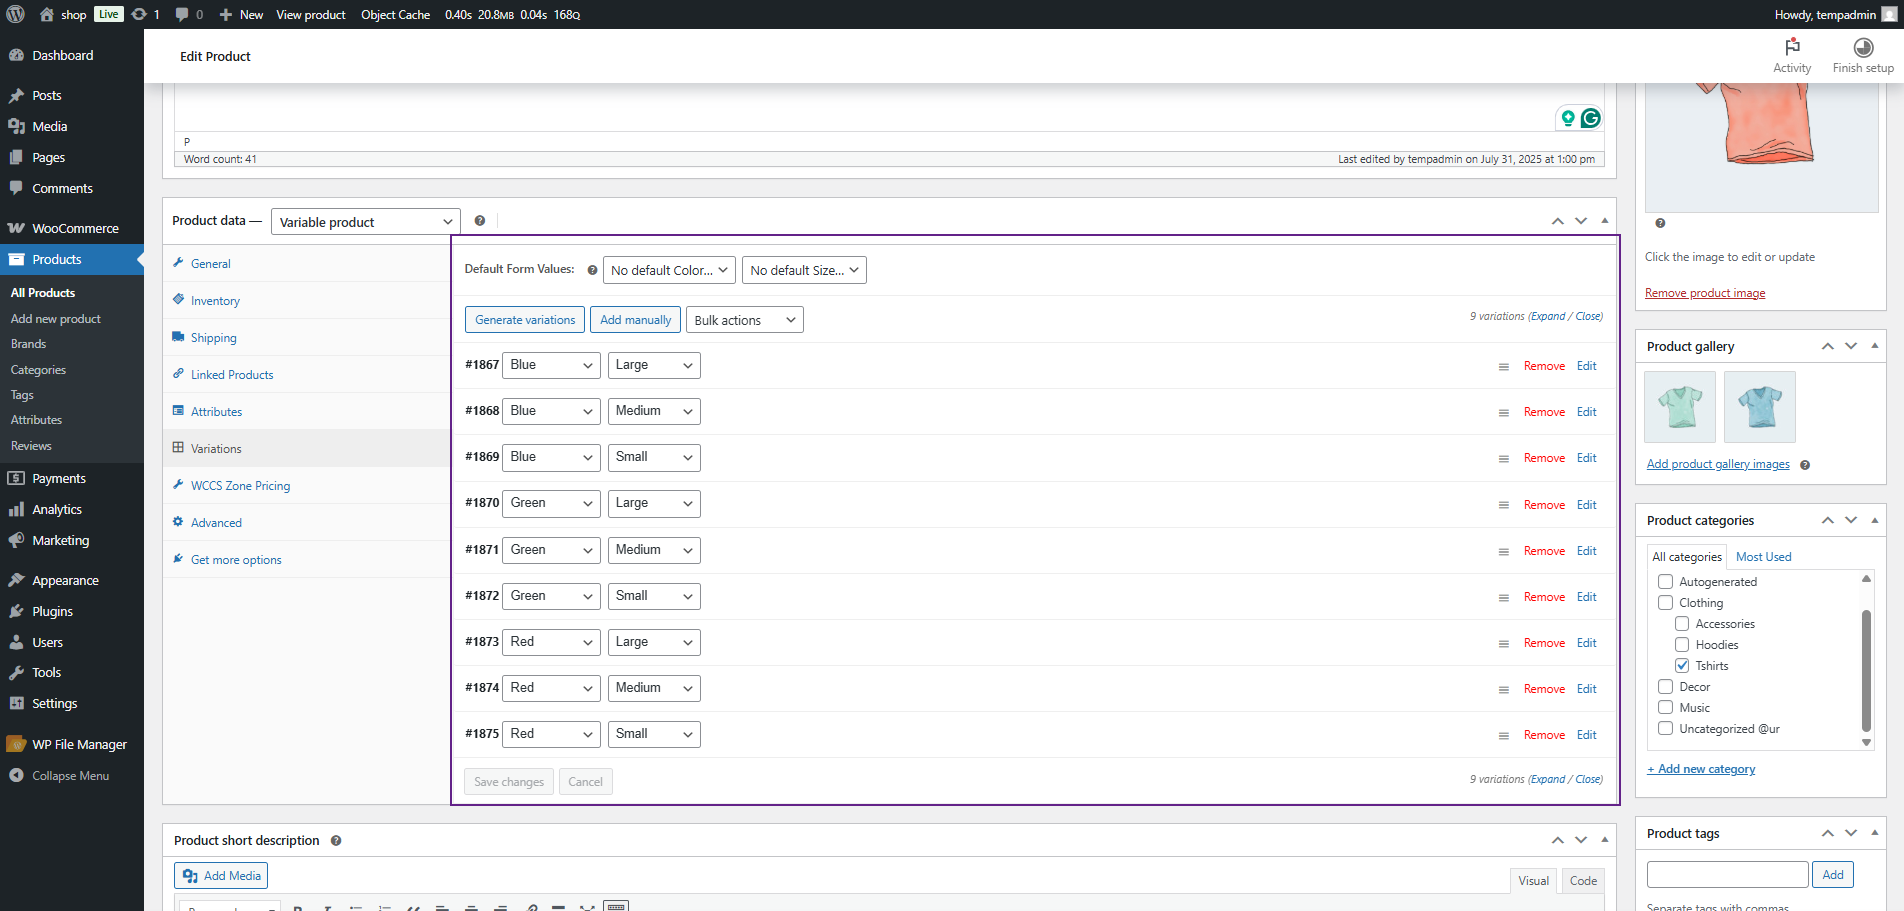
Task: Click the Activity flag icon
Action: click(1792, 47)
